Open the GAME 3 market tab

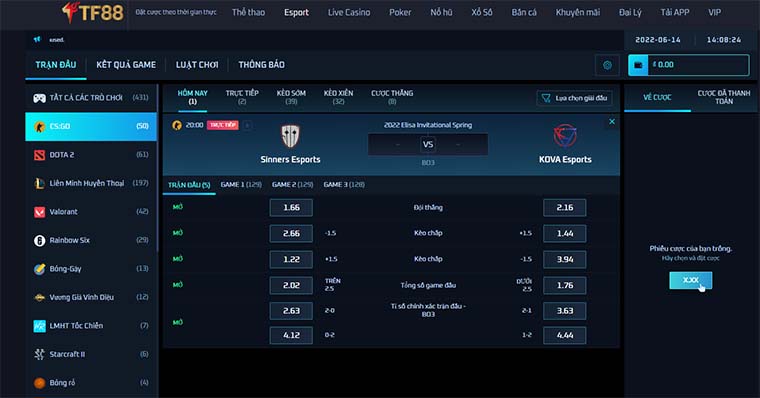coord(344,185)
